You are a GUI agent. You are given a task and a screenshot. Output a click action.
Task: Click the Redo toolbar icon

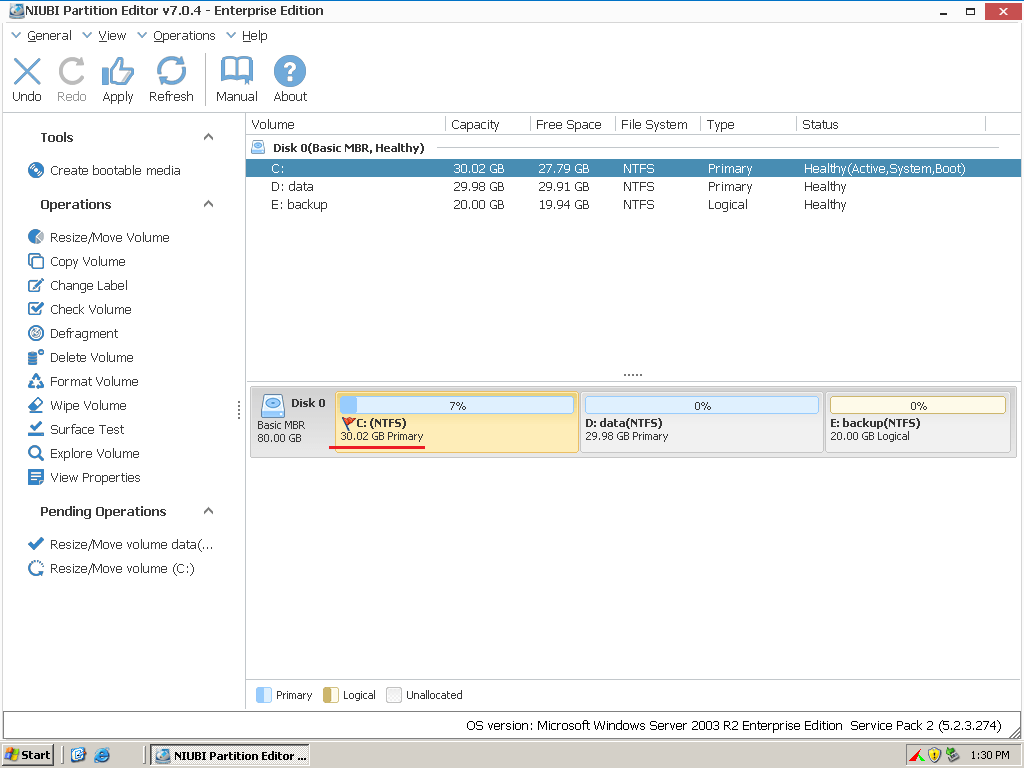tap(71, 72)
